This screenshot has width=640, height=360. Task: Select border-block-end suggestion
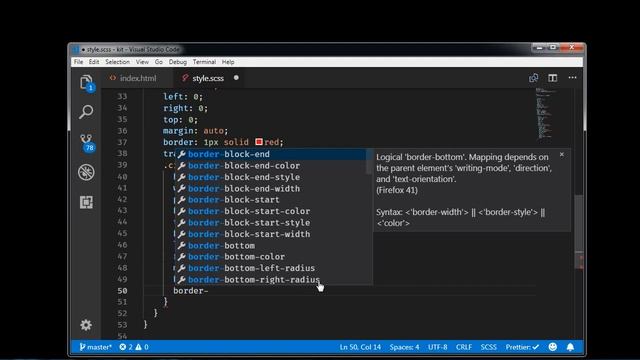(271, 154)
